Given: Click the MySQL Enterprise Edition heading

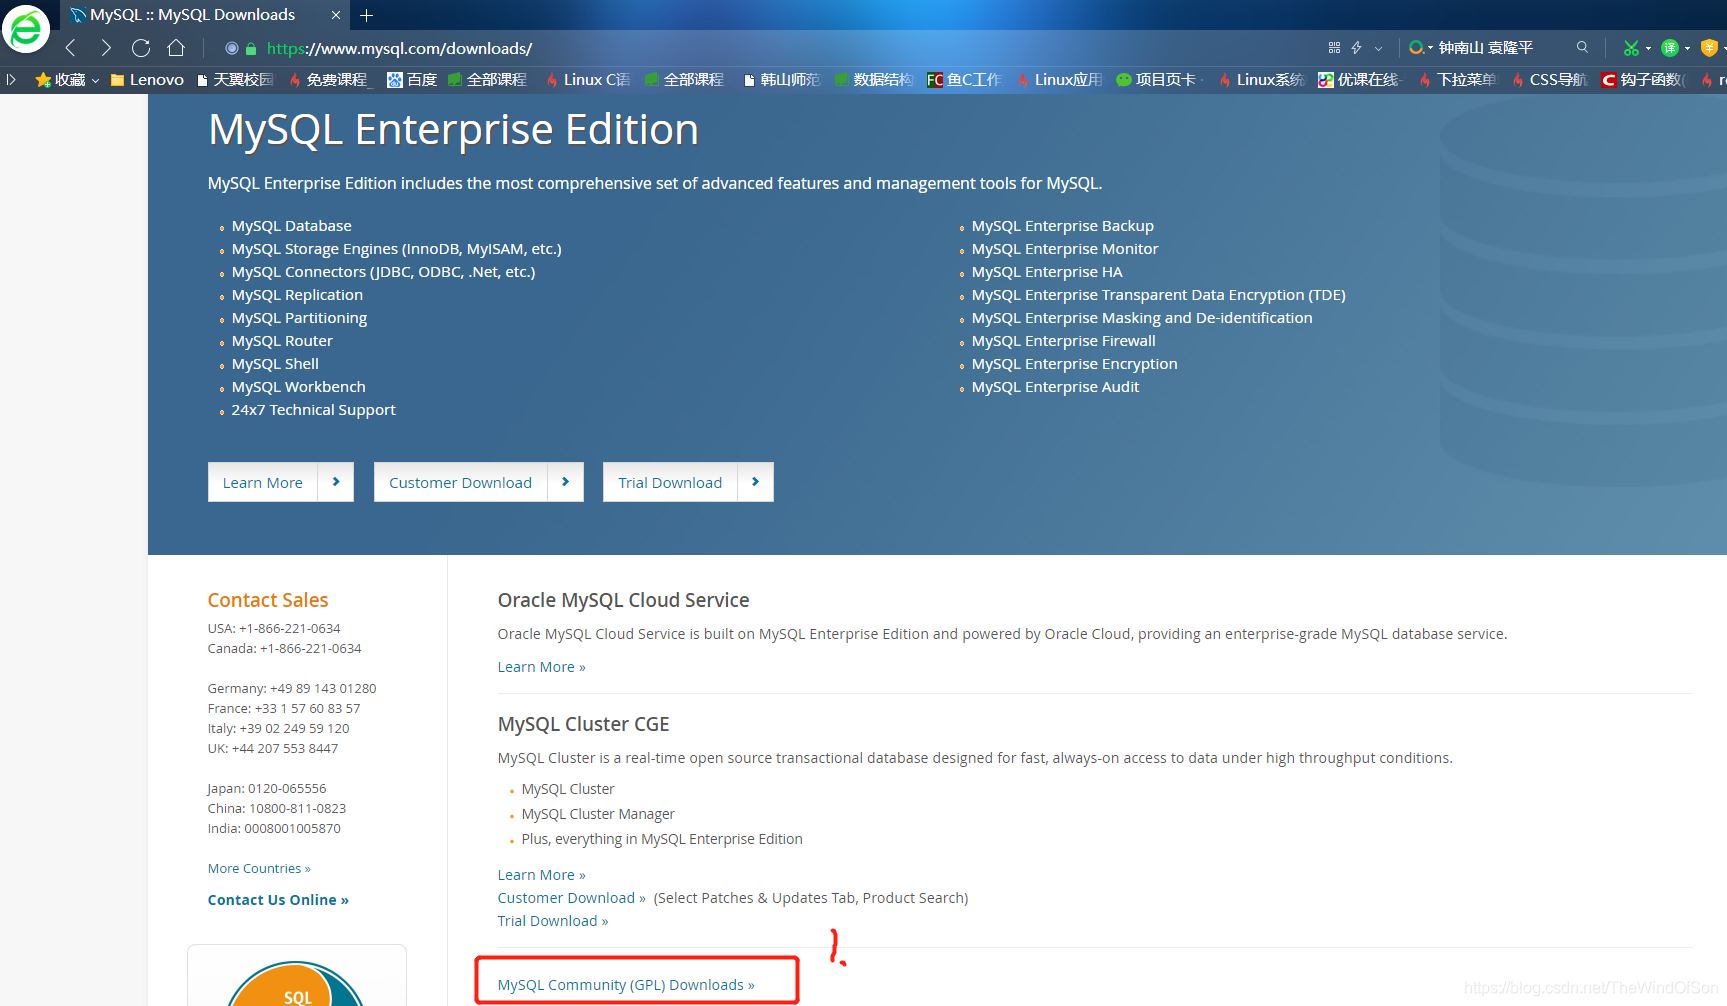Looking at the screenshot, I should (453, 130).
